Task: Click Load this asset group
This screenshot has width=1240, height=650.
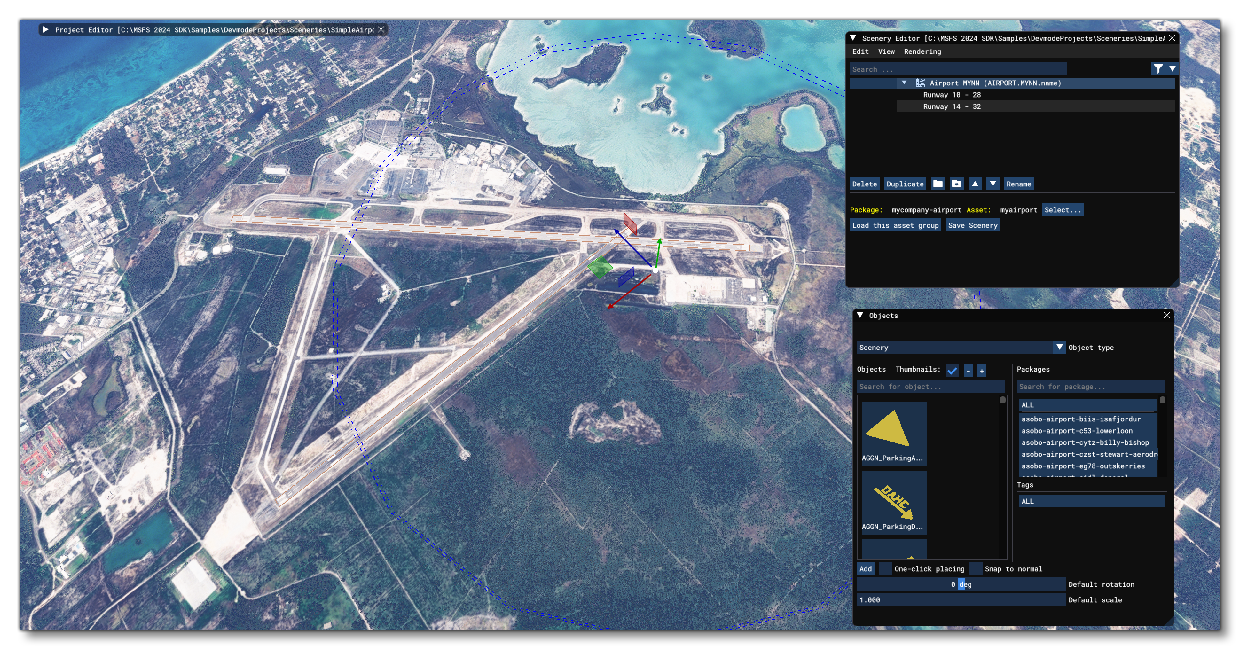Action: coord(894,225)
